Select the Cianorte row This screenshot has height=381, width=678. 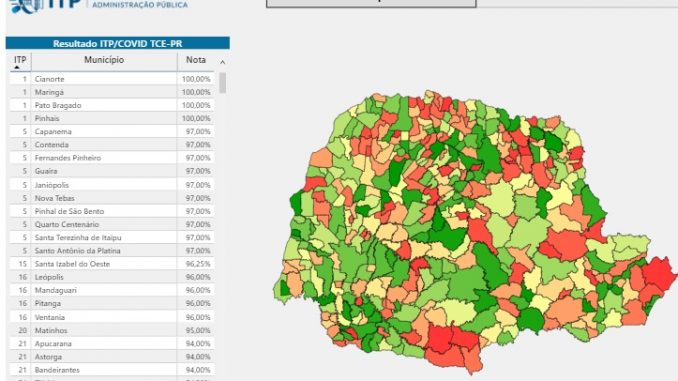[x=112, y=79]
